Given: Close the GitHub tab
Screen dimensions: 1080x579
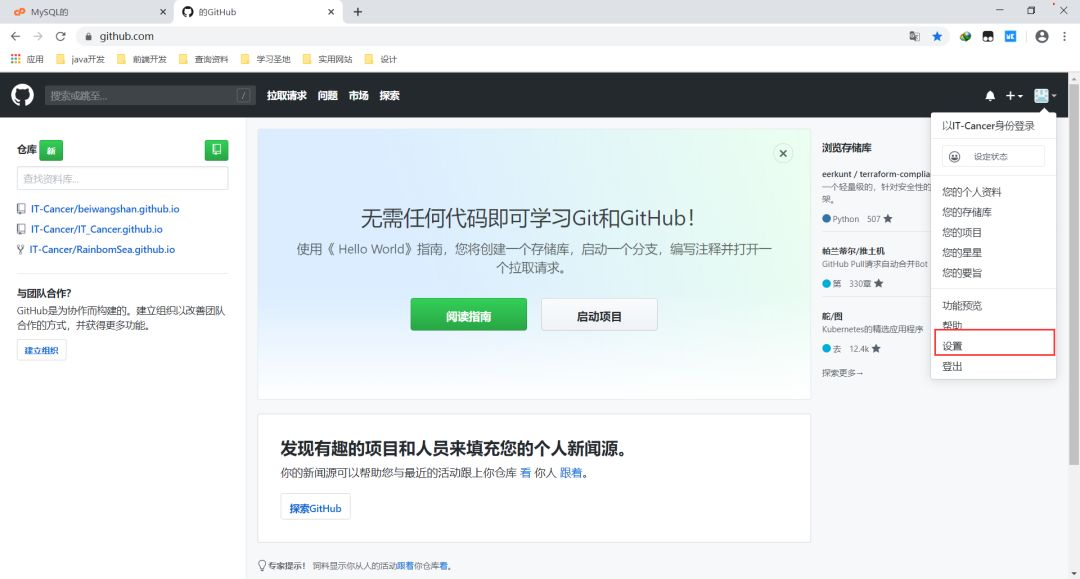Looking at the screenshot, I should pos(331,12).
